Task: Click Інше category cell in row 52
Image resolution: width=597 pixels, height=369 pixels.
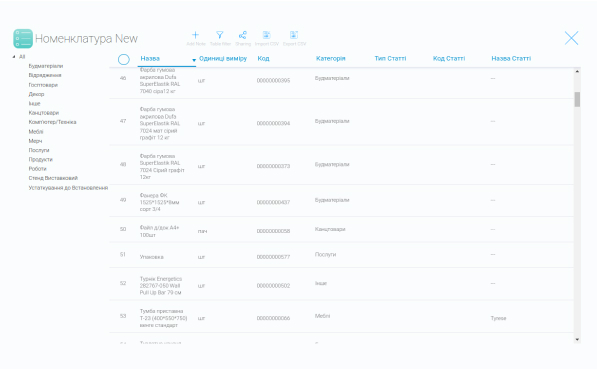Action: (321, 283)
